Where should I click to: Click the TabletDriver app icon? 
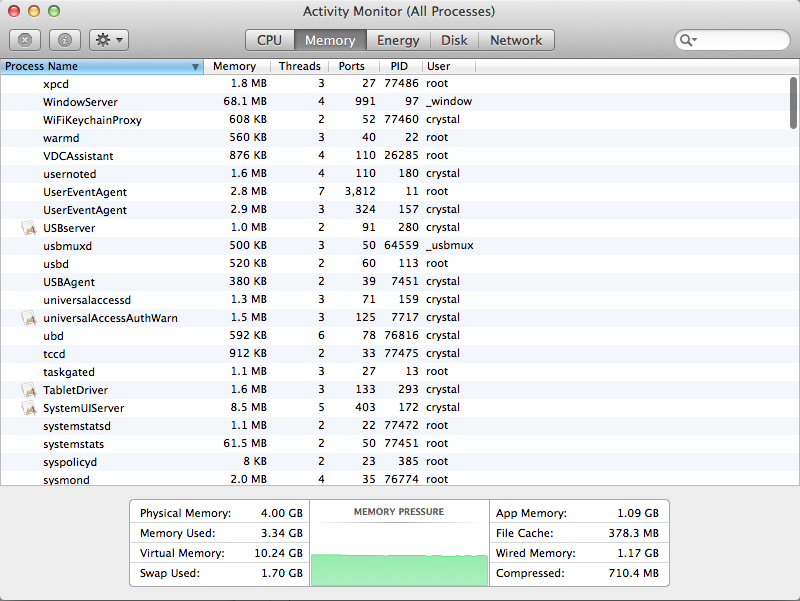29,390
